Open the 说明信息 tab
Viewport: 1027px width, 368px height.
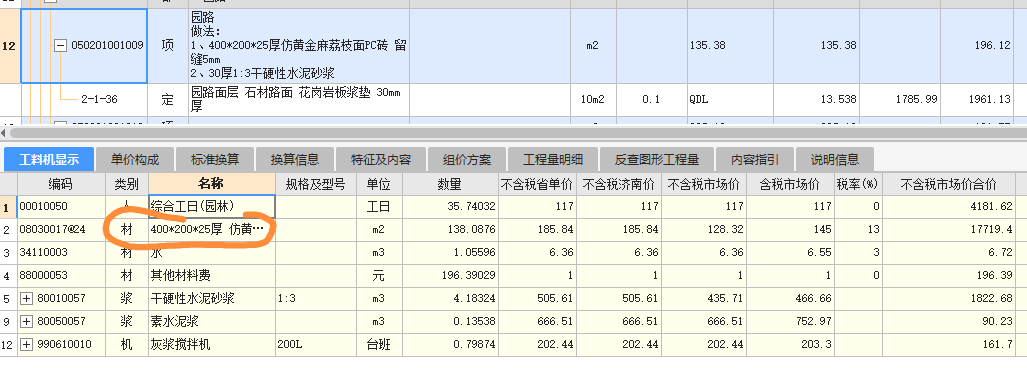coord(835,159)
